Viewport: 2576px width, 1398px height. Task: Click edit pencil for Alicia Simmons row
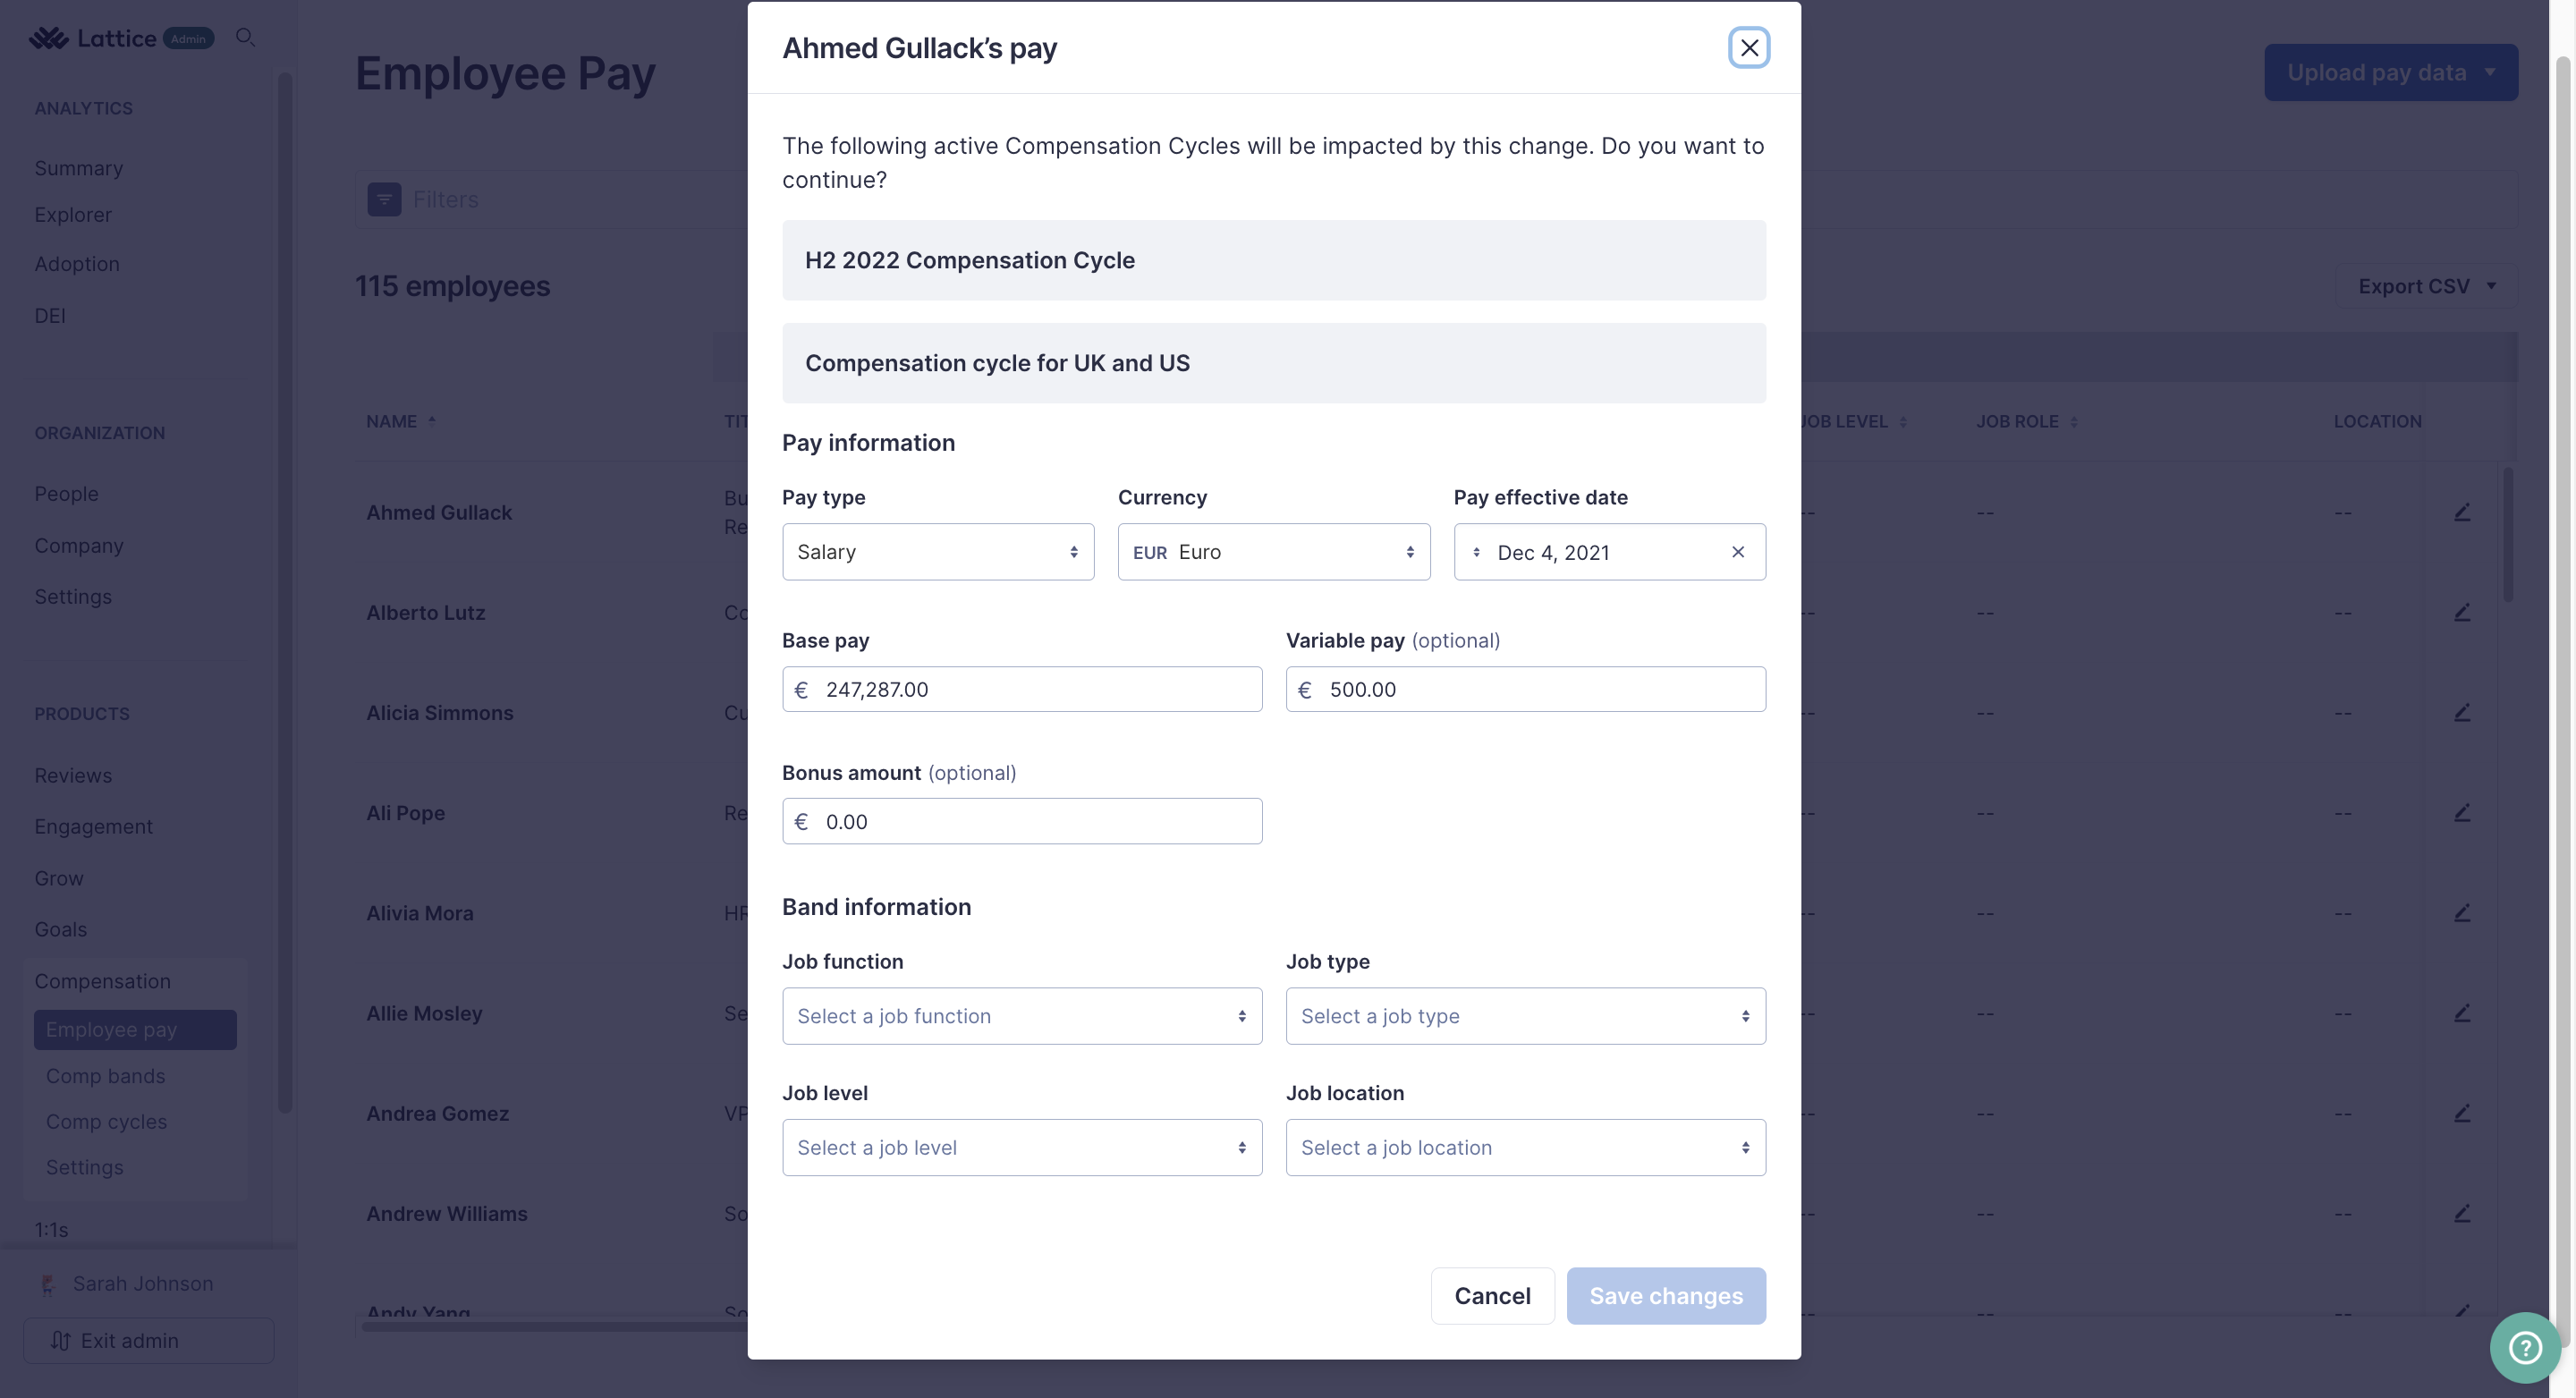(2462, 712)
